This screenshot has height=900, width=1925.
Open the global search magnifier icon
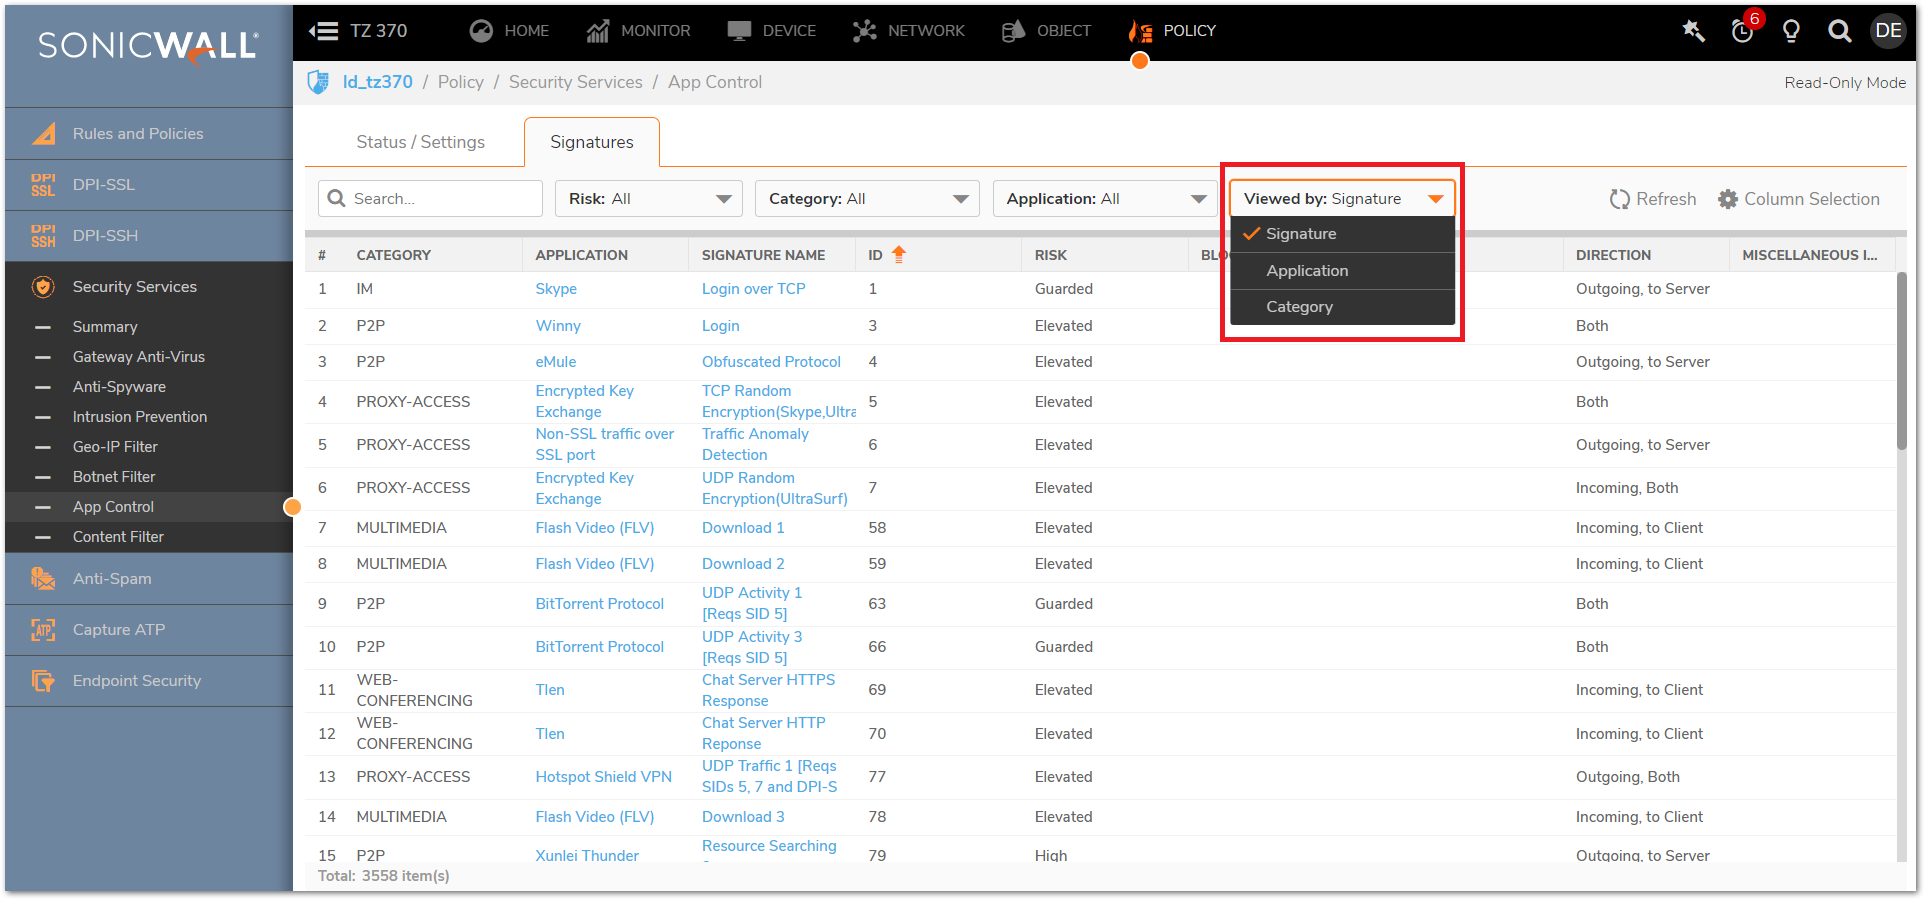(x=1839, y=31)
